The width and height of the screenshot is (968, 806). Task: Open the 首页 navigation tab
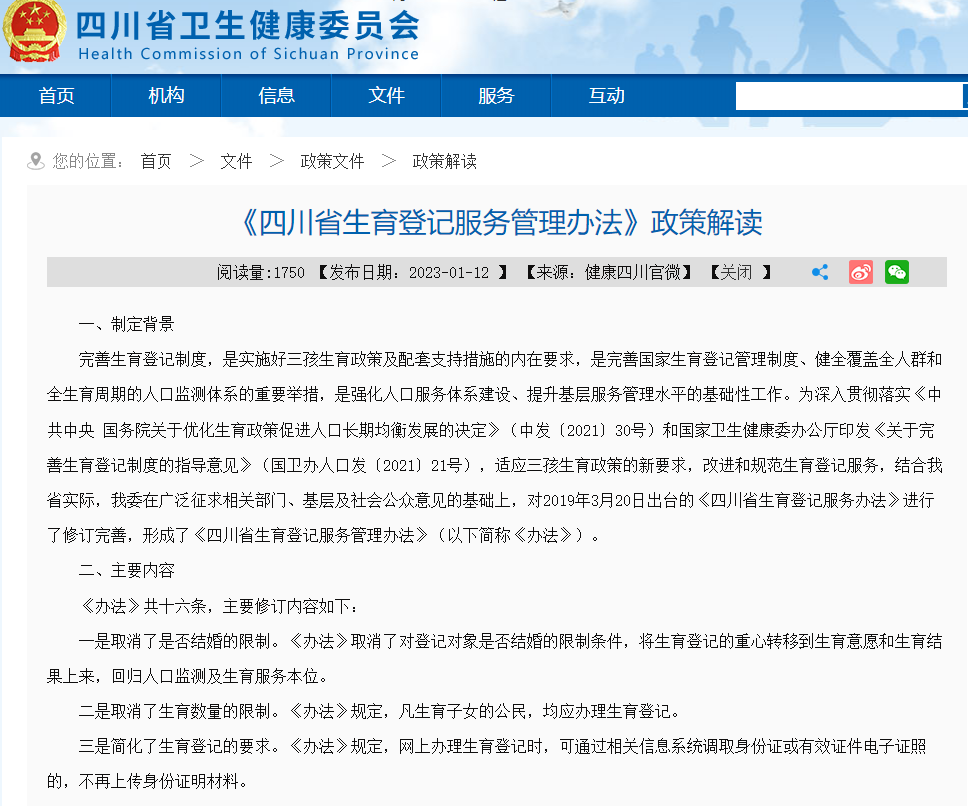click(56, 96)
